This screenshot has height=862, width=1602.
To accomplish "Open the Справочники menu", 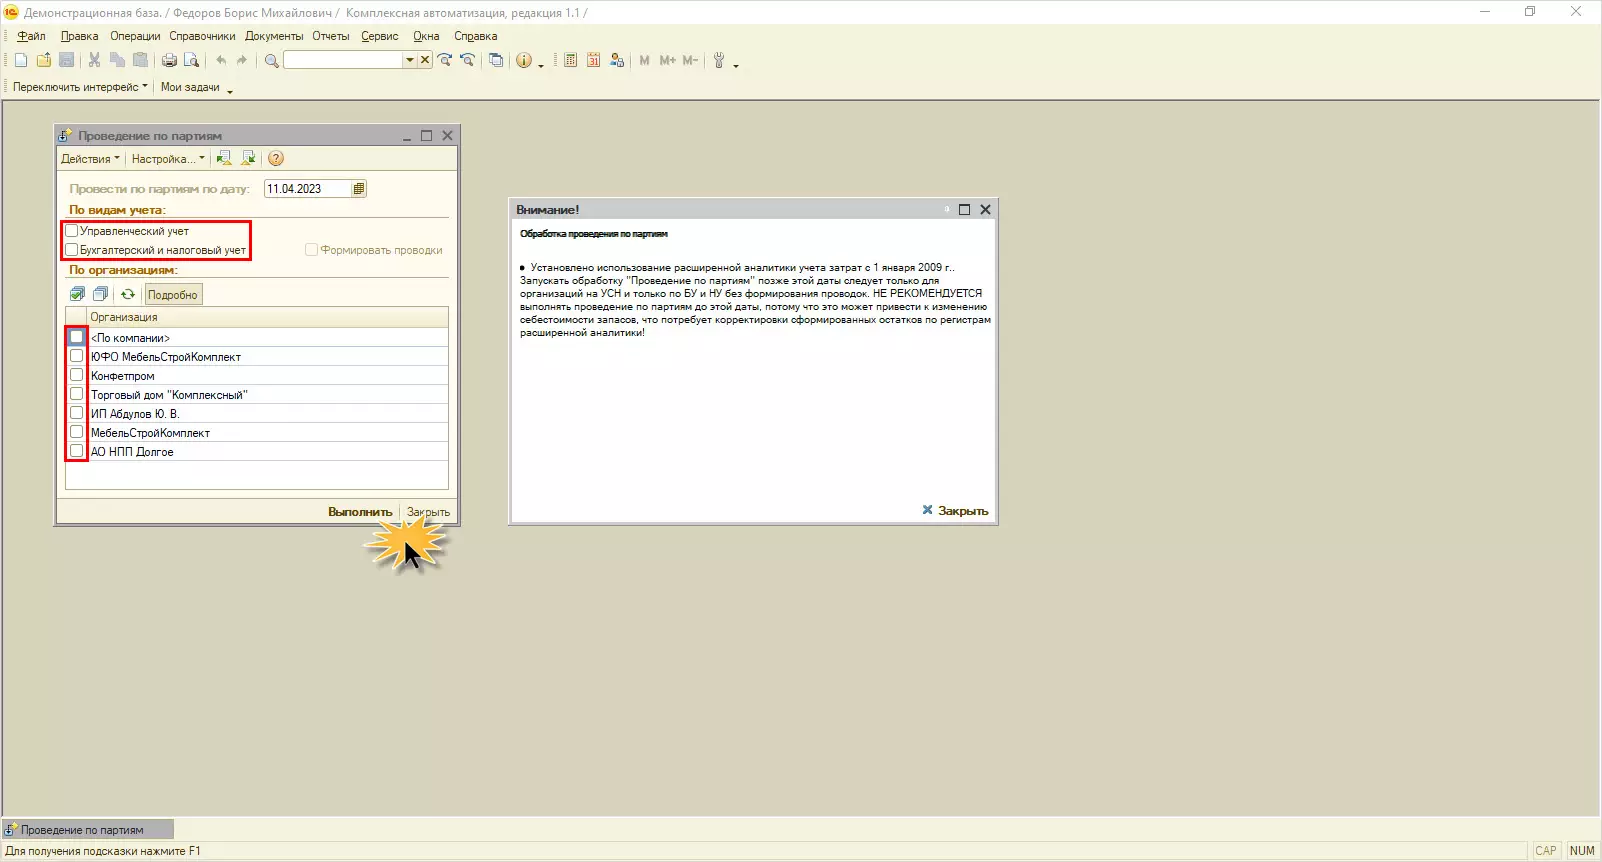I will [202, 36].
